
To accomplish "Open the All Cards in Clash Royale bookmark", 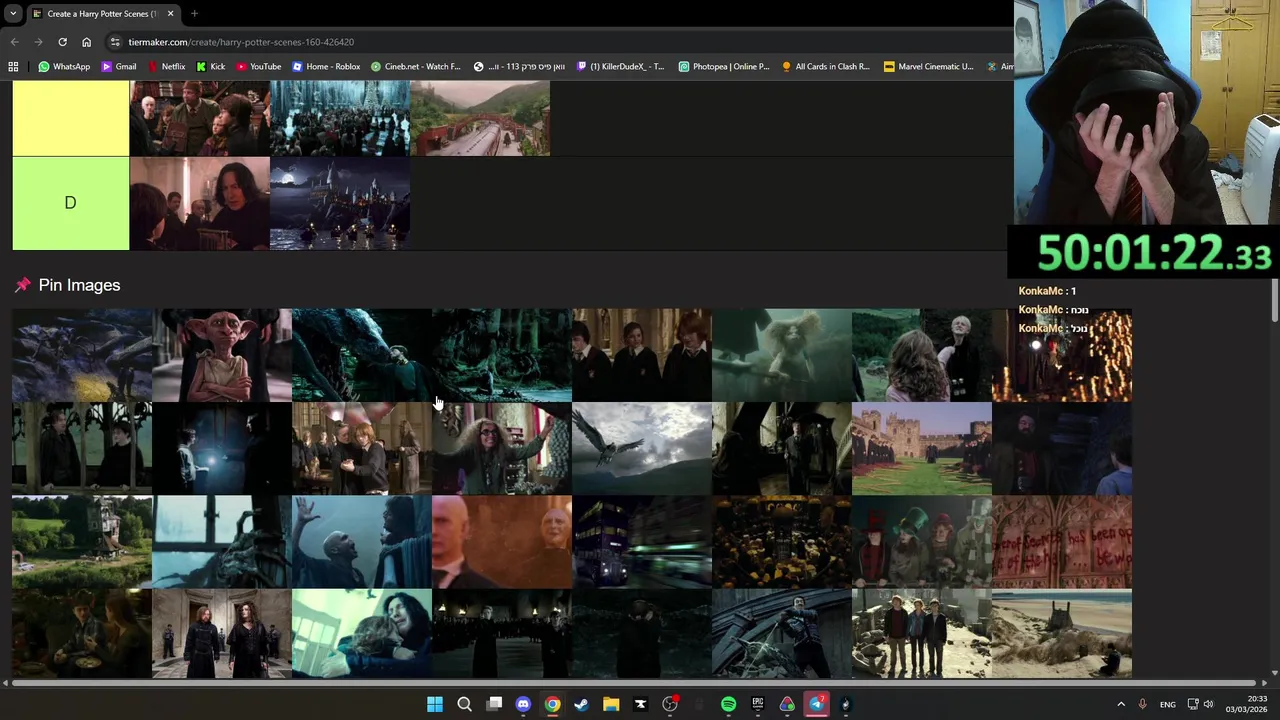I will tap(826, 67).
